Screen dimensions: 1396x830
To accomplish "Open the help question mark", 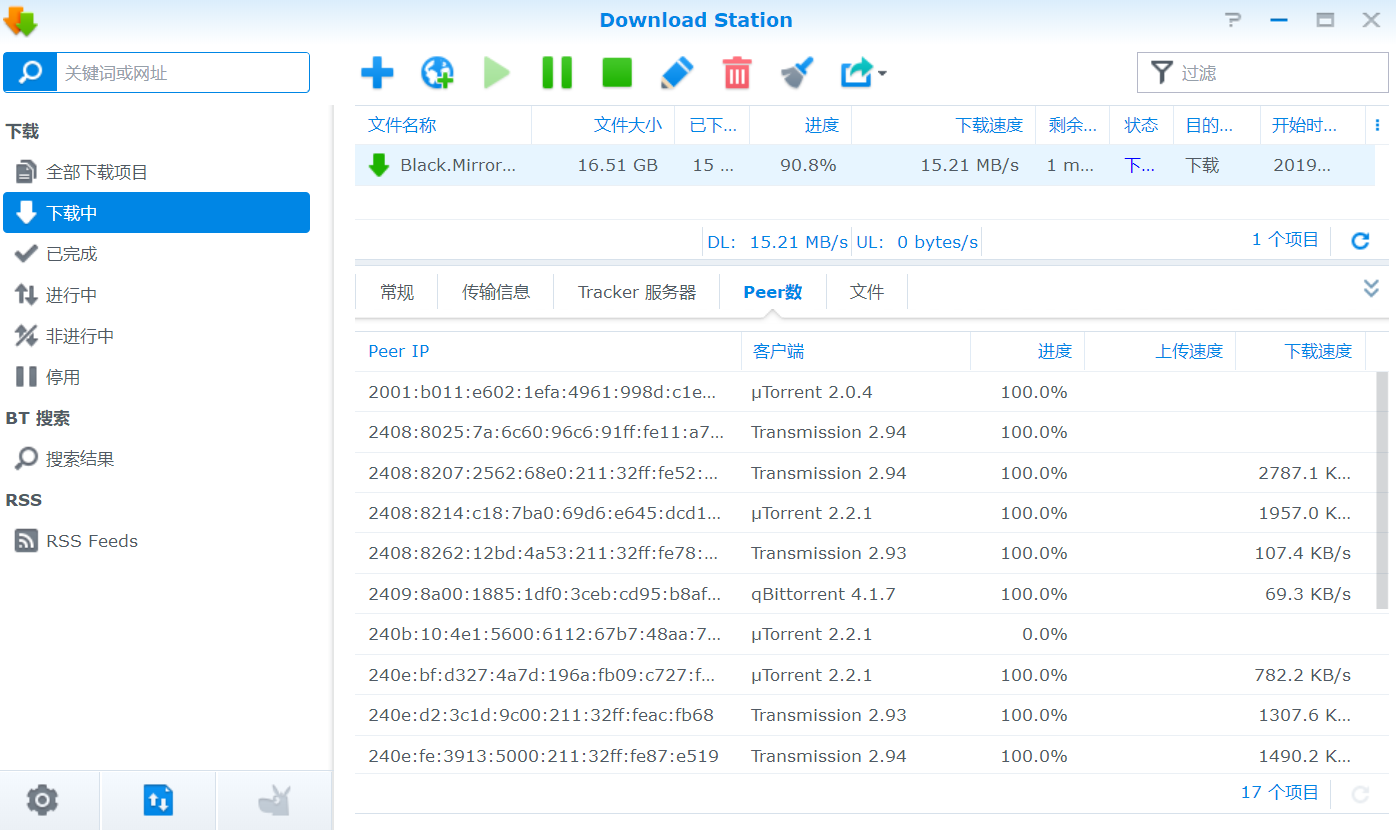I will [x=1232, y=20].
